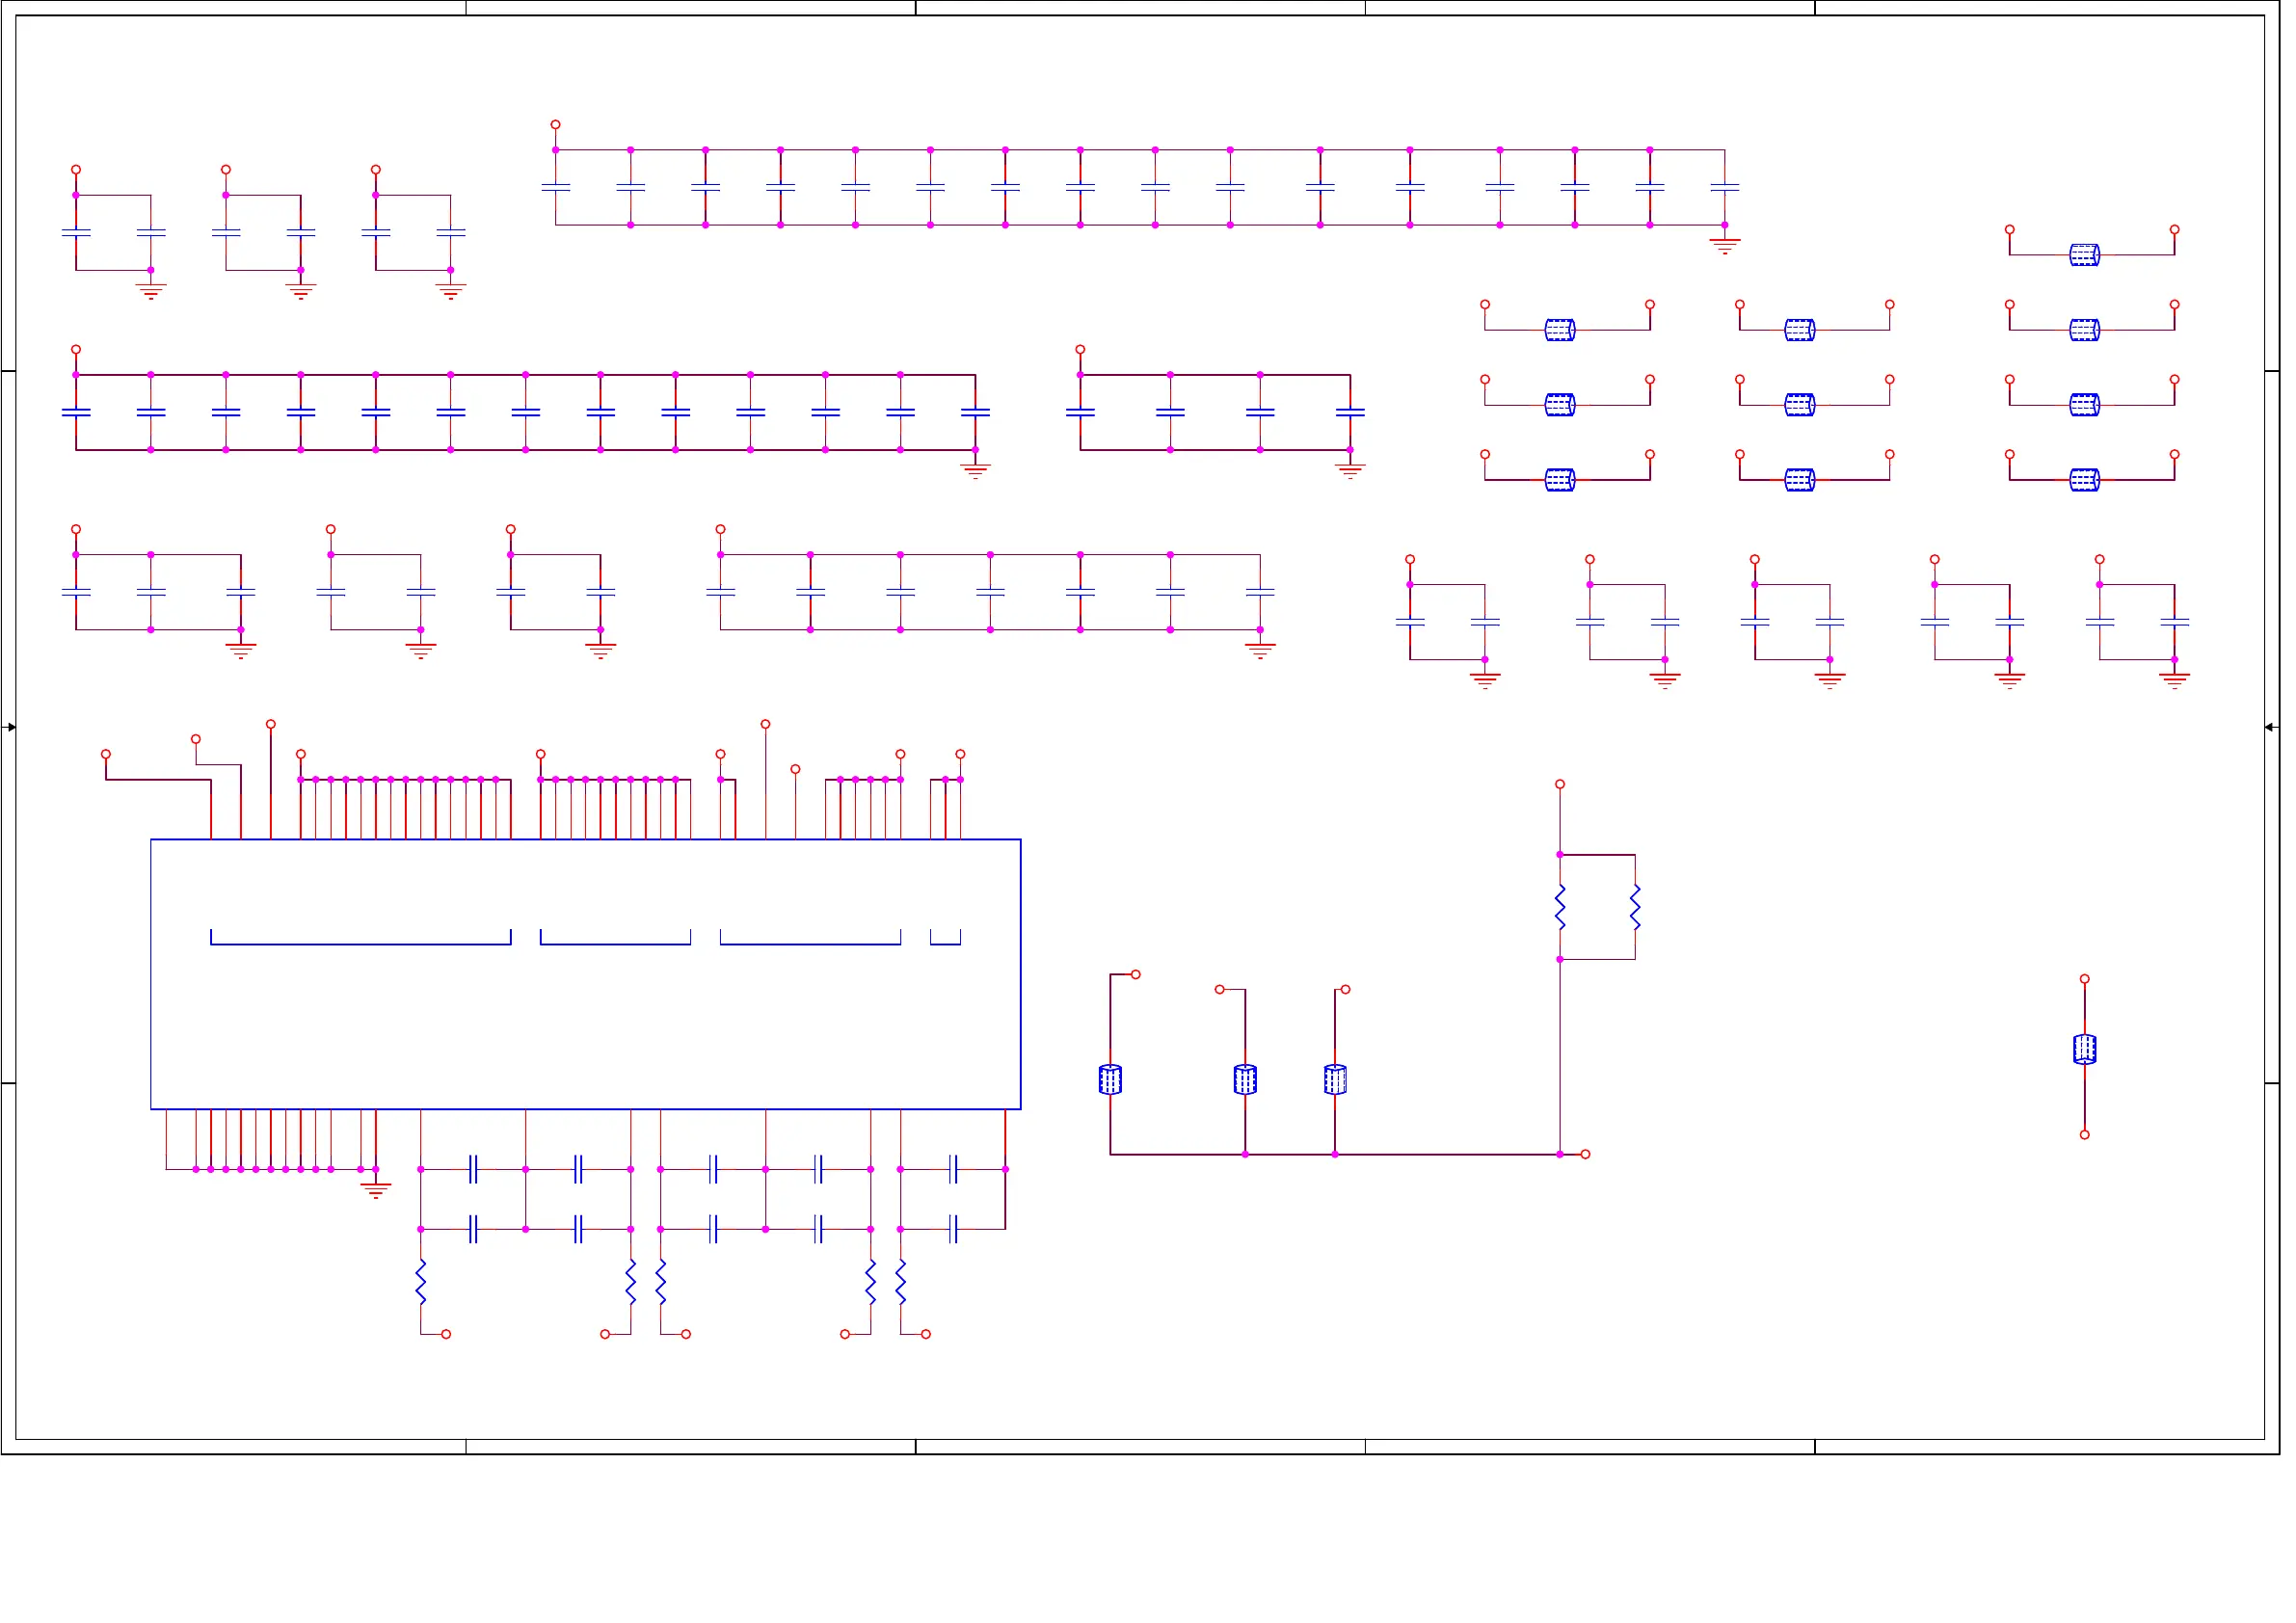Select bottom terminal of the standalone vertical bead
This screenshot has width=2296, height=1623.
point(2084,1135)
